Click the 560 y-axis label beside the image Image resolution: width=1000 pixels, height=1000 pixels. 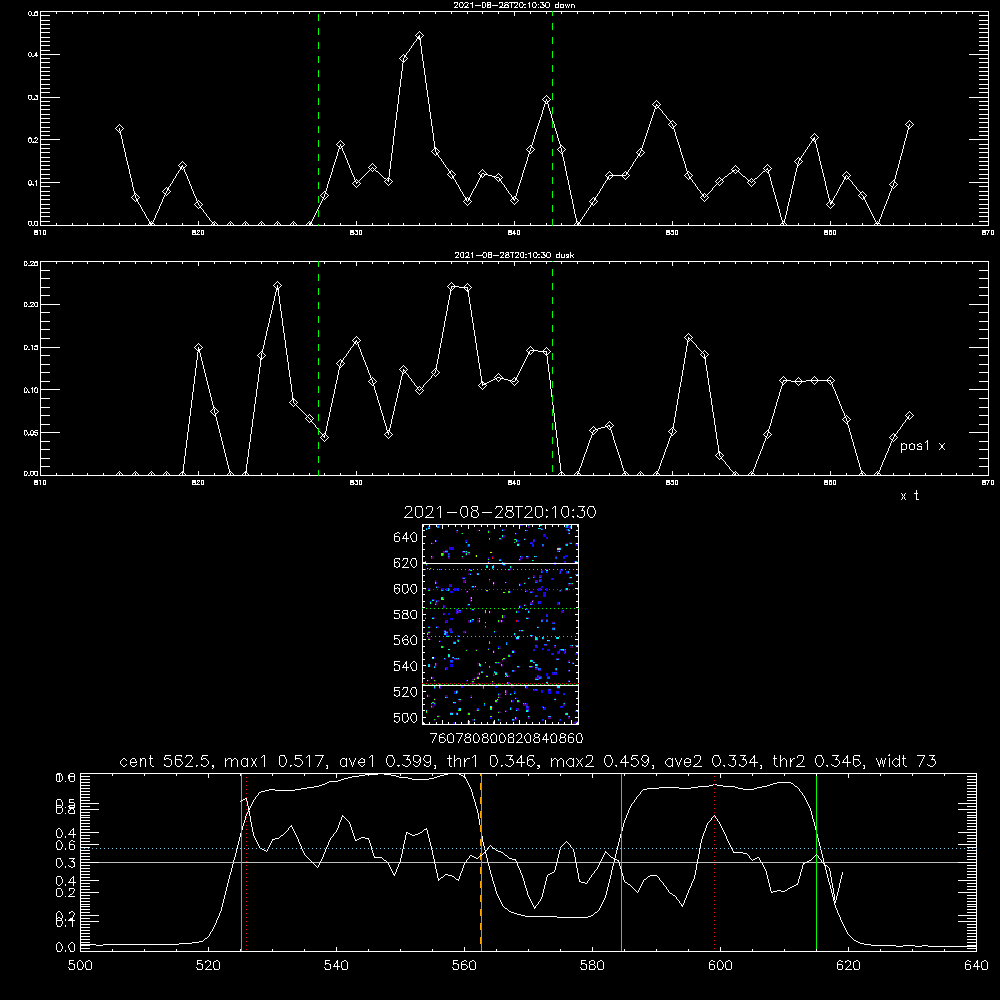(406, 640)
